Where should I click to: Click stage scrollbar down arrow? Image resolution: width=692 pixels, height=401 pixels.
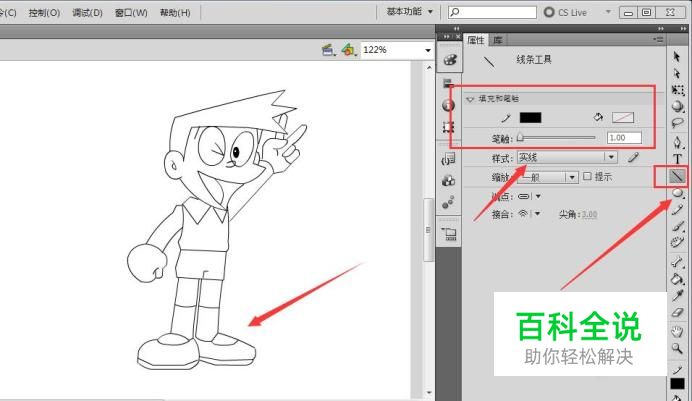coord(429,393)
